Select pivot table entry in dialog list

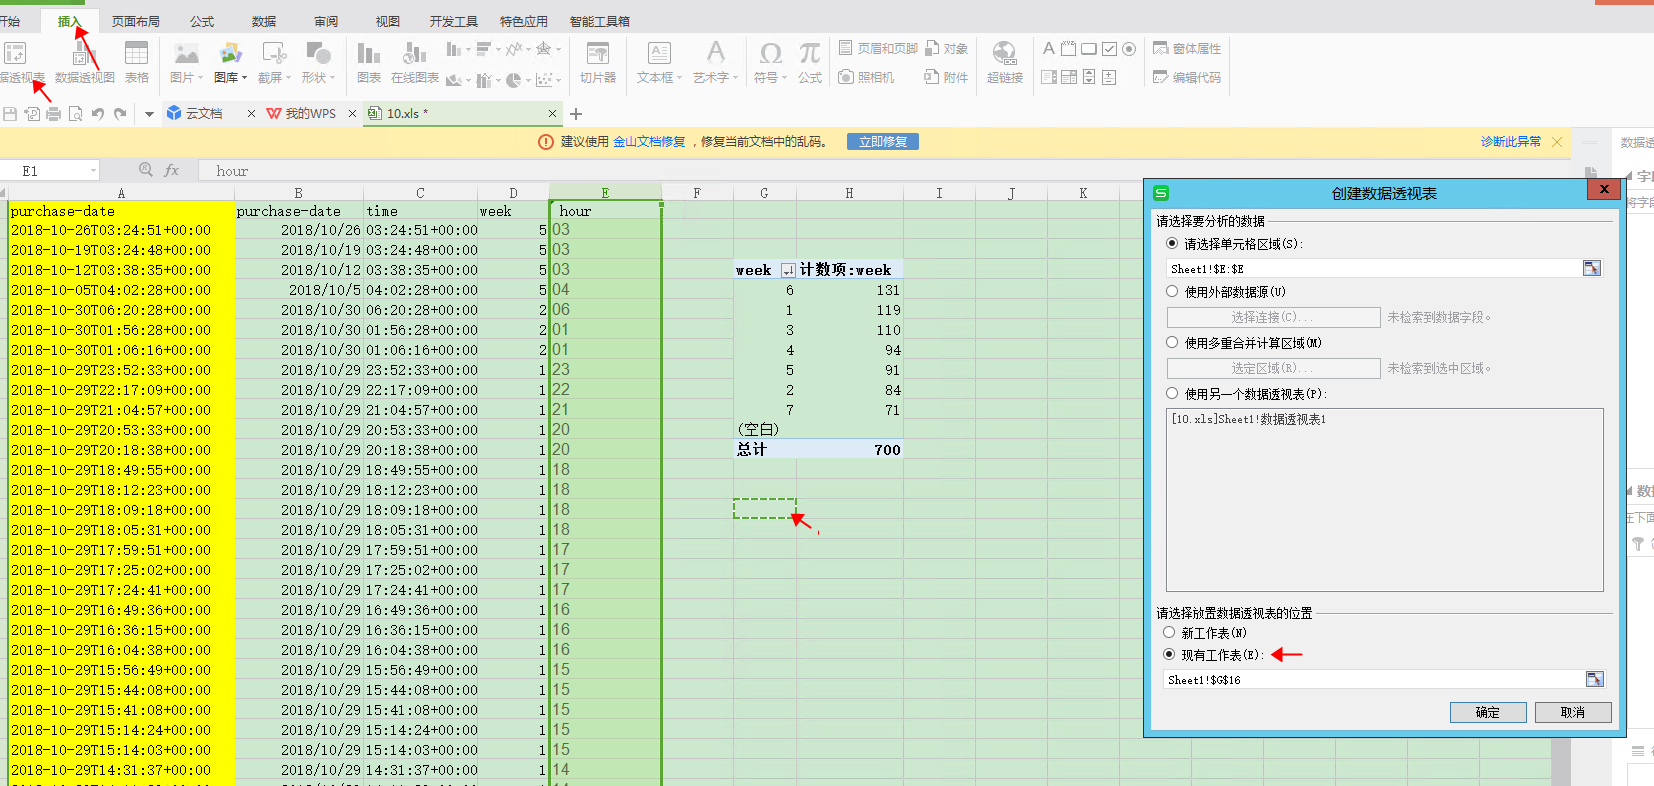pos(1249,419)
